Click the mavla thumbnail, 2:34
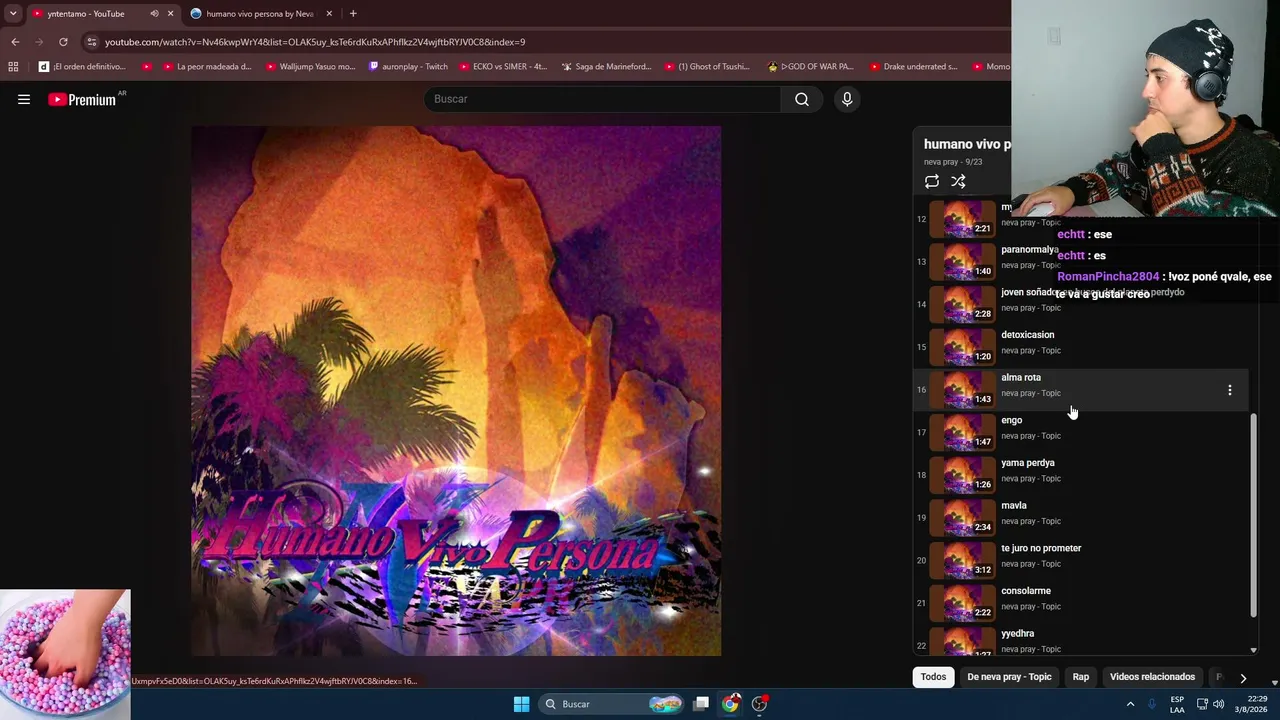Image resolution: width=1280 pixels, height=720 pixels. pyautogui.click(x=962, y=517)
